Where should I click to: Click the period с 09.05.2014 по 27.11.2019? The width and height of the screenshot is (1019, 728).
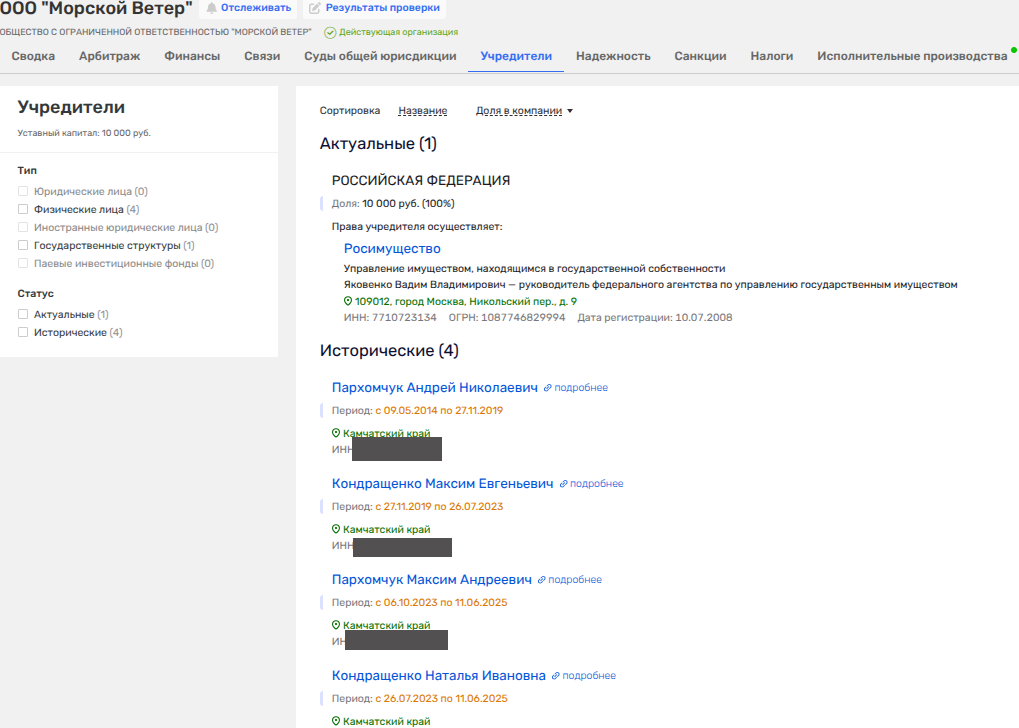click(x=439, y=410)
